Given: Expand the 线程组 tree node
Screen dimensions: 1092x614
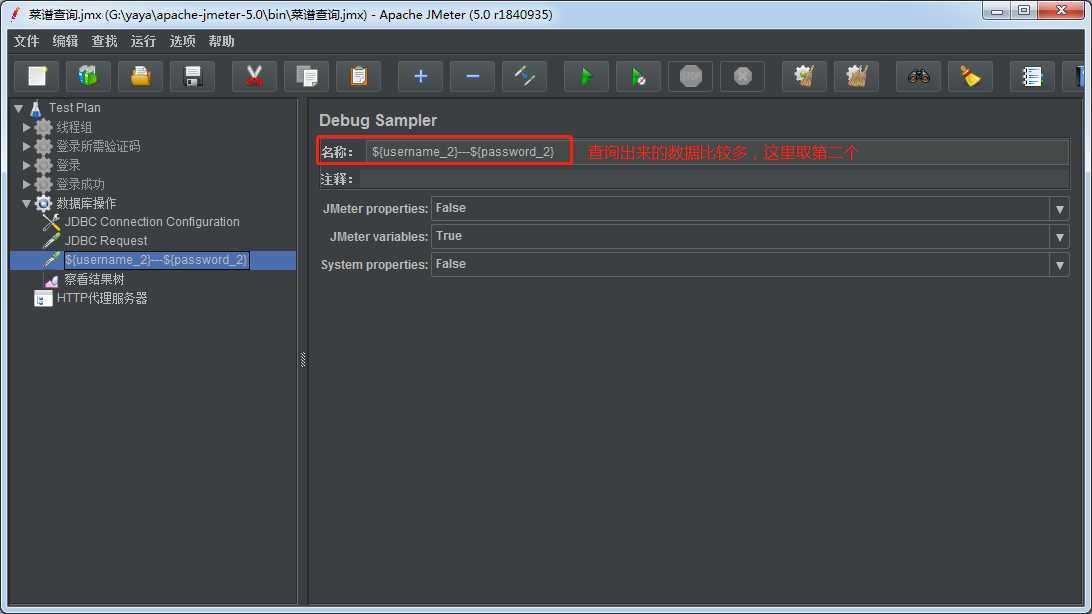Looking at the screenshot, I should click(x=26, y=127).
